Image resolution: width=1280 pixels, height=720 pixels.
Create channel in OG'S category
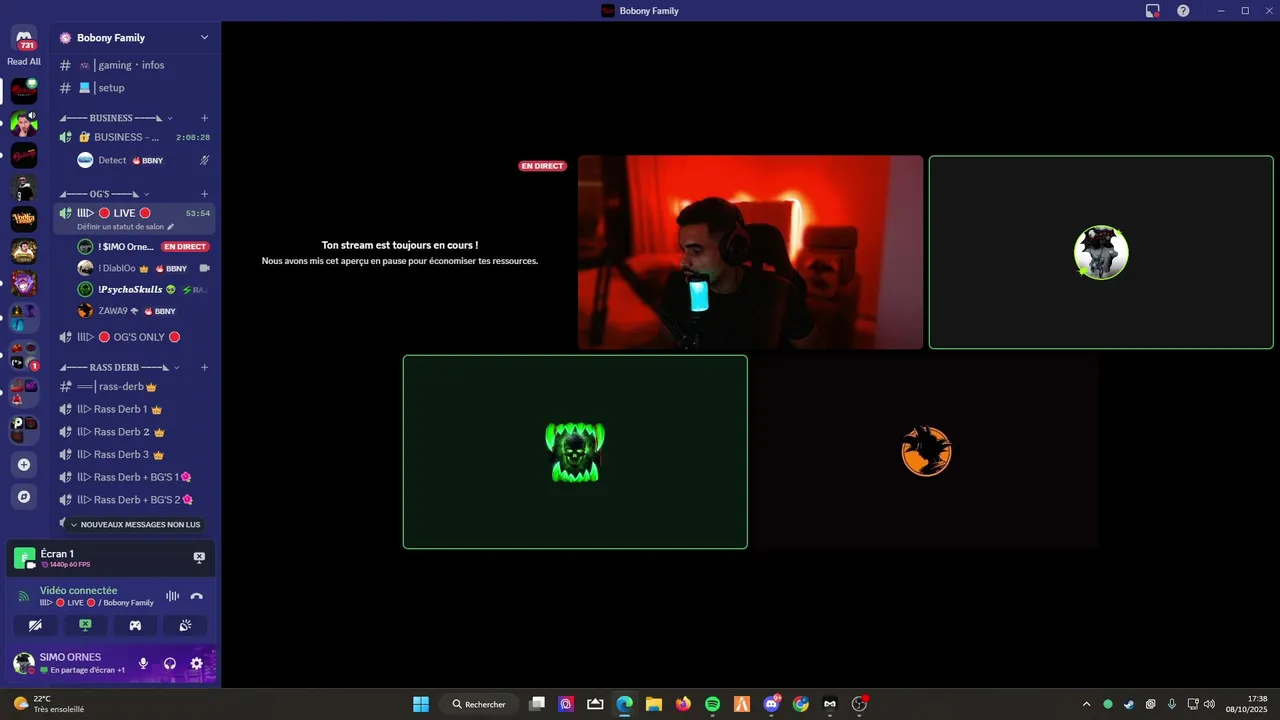coord(205,194)
